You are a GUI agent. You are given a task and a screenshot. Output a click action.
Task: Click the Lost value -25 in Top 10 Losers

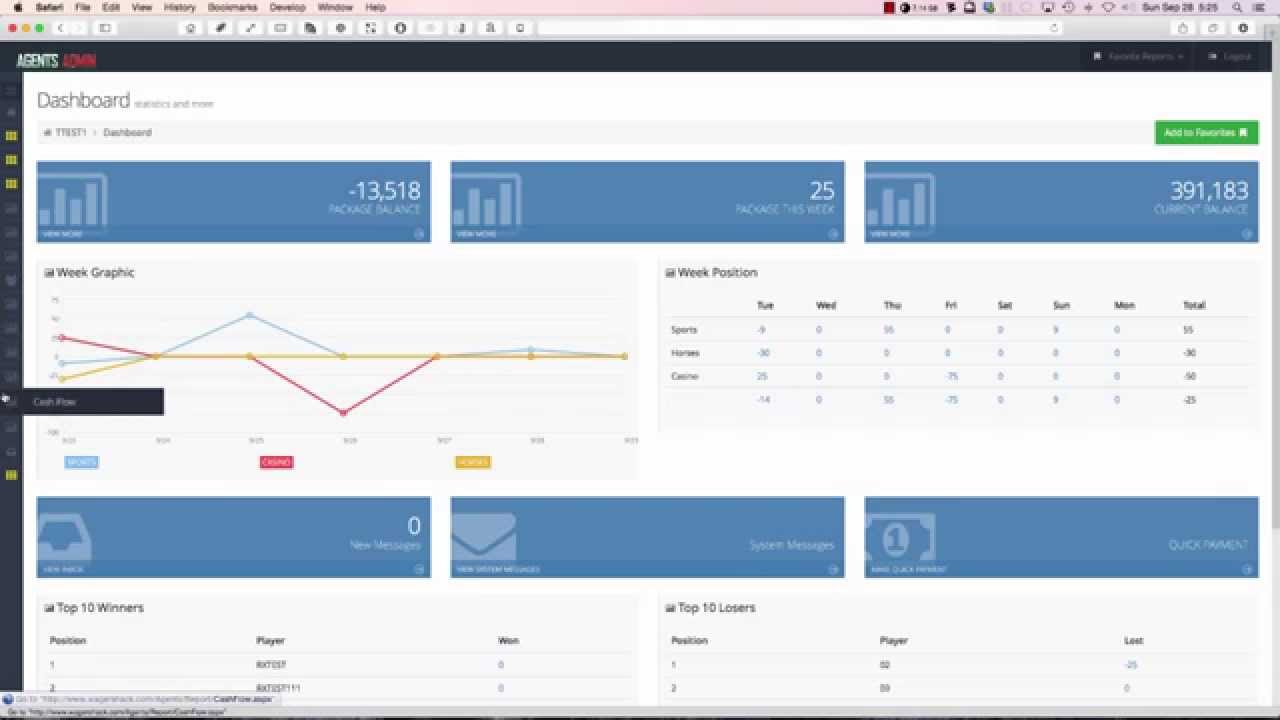point(1131,664)
